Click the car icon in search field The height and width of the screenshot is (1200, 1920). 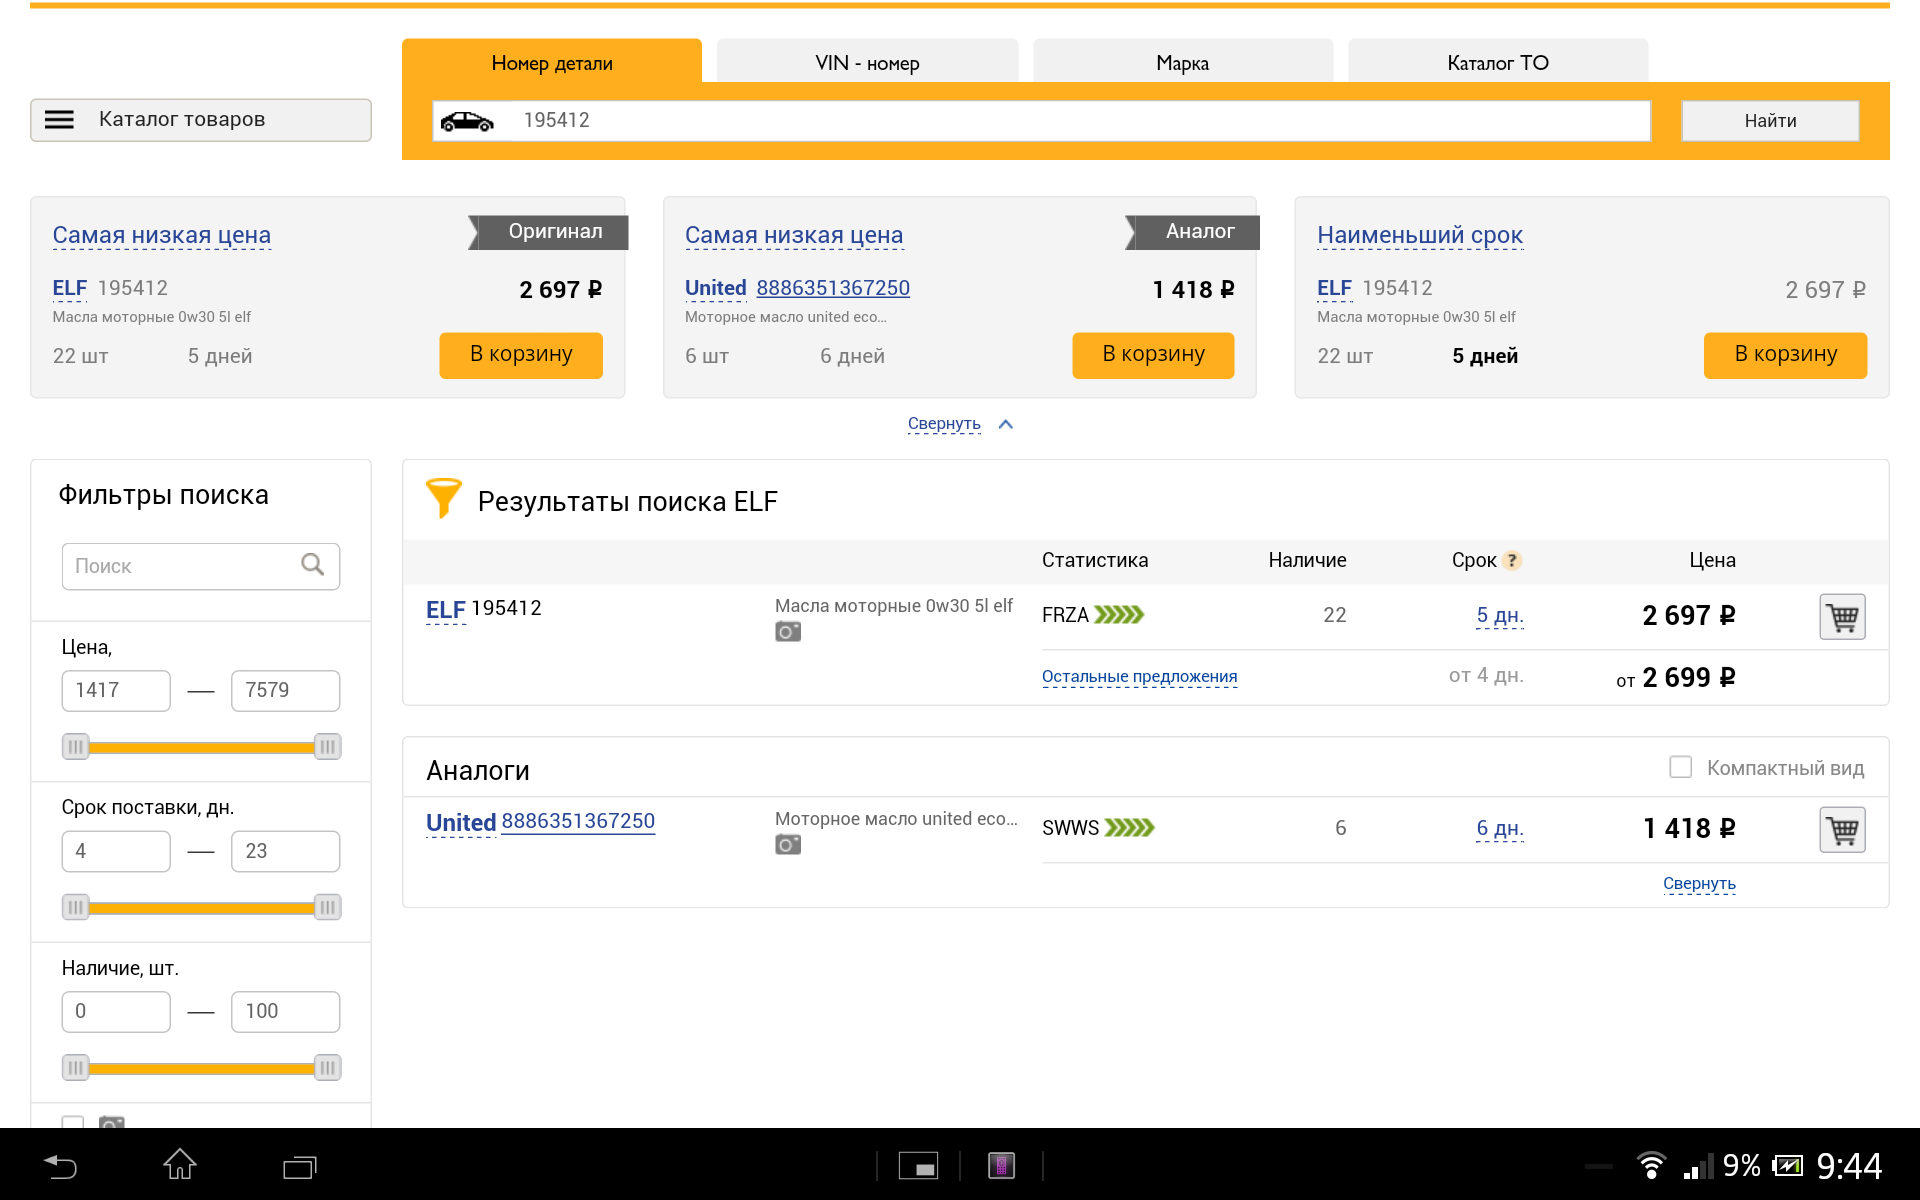[467, 121]
